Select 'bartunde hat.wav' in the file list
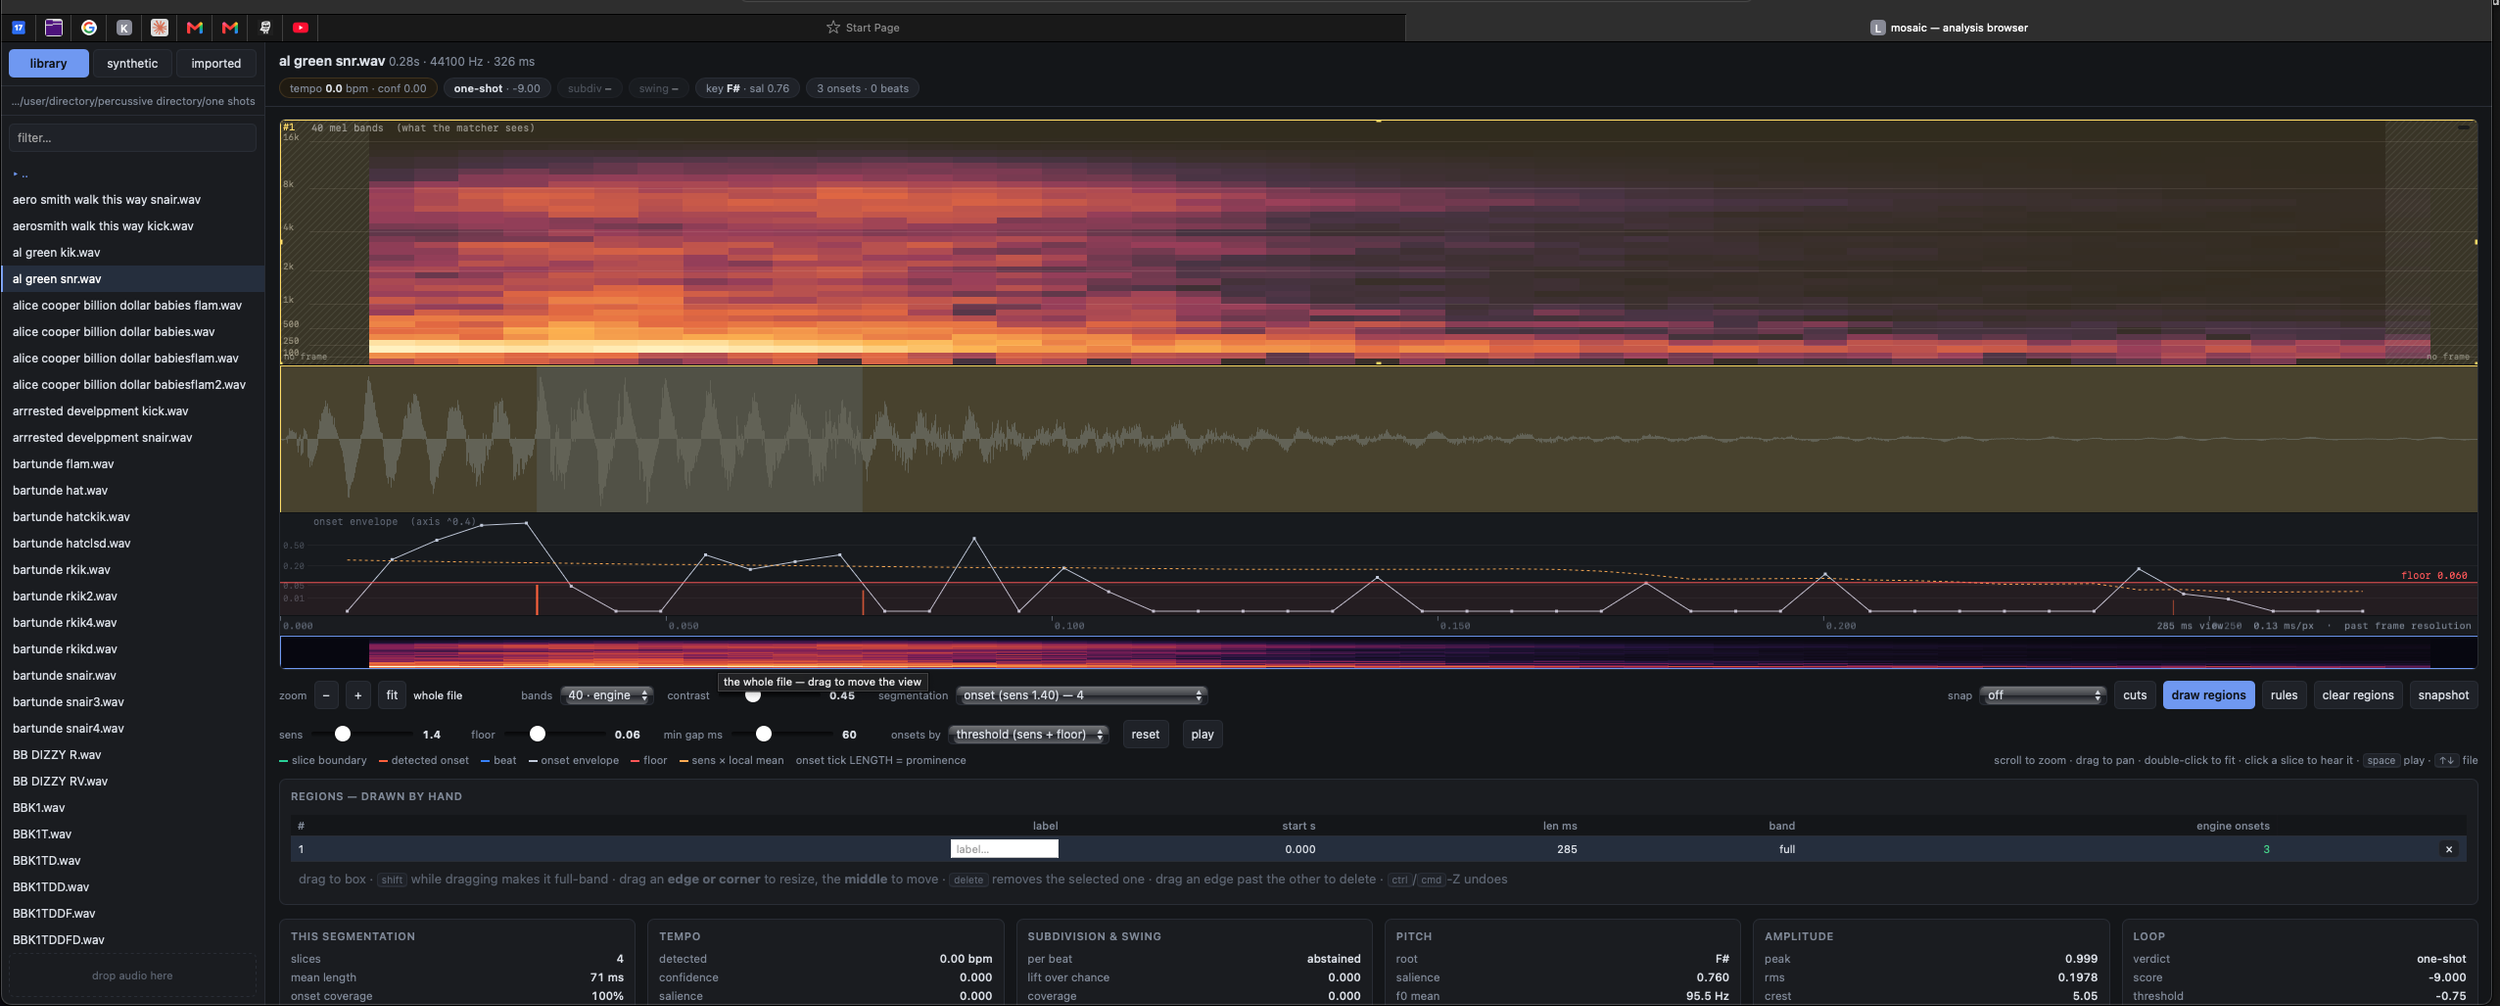Image resolution: width=2500 pixels, height=1006 pixels. click(132, 491)
